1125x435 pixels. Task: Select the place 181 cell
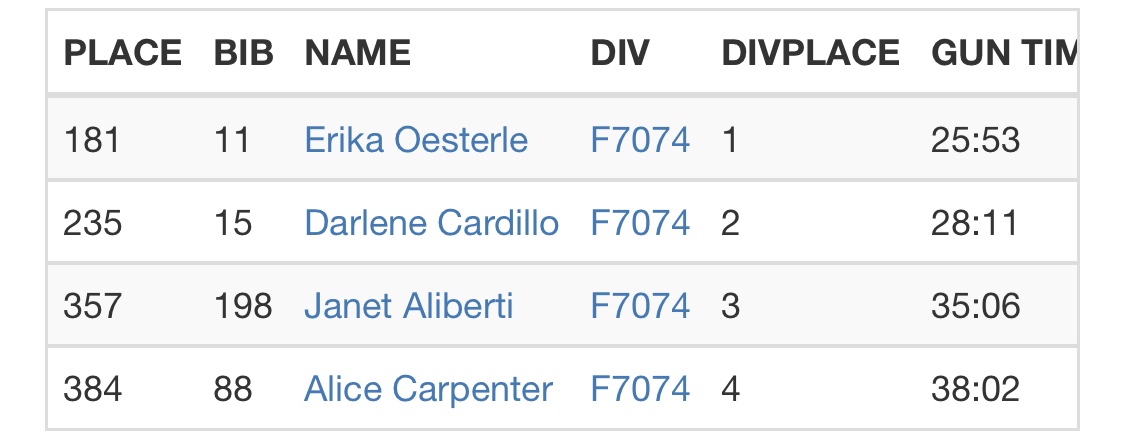pos(92,139)
